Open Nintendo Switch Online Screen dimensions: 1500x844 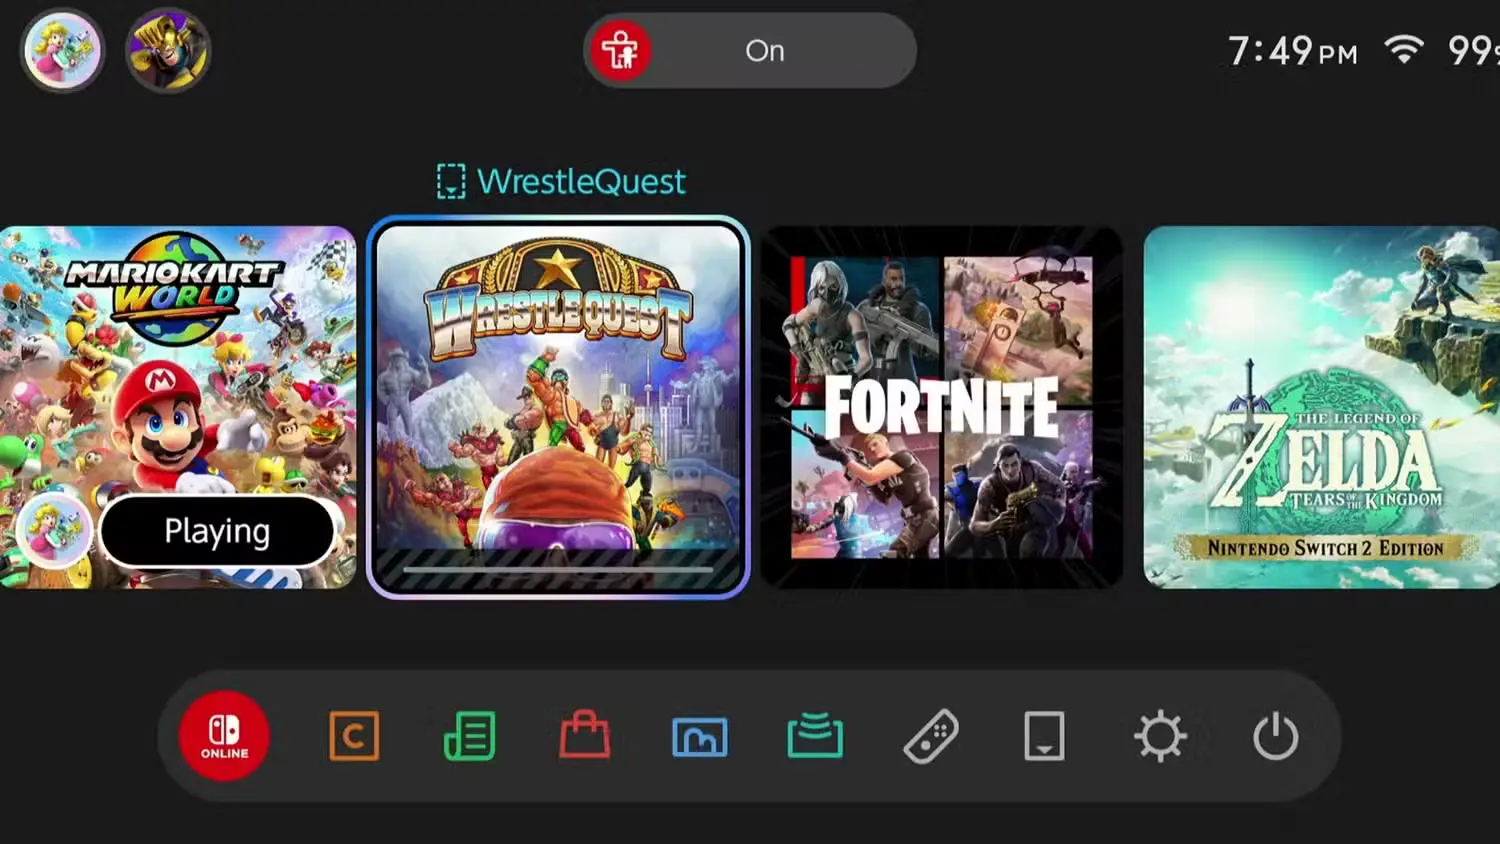coord(224,736)
